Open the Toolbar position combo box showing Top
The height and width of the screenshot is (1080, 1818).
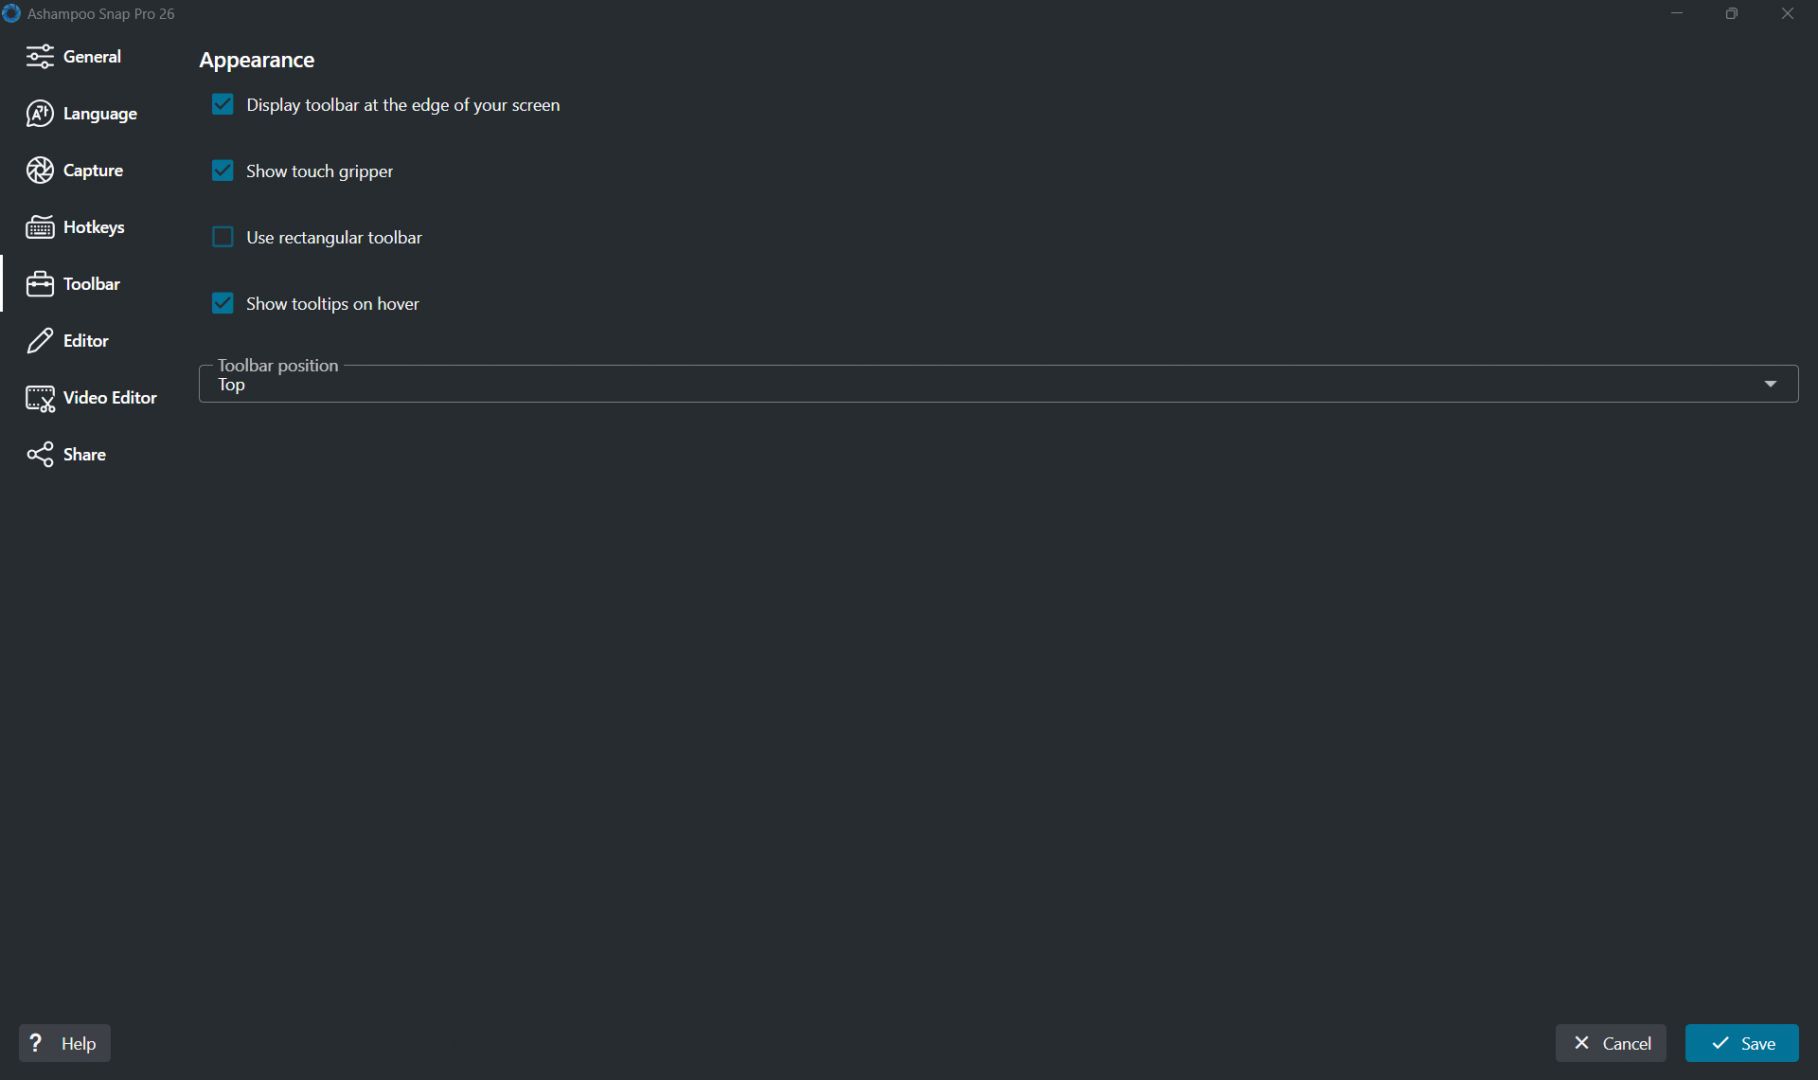(998, 384)
